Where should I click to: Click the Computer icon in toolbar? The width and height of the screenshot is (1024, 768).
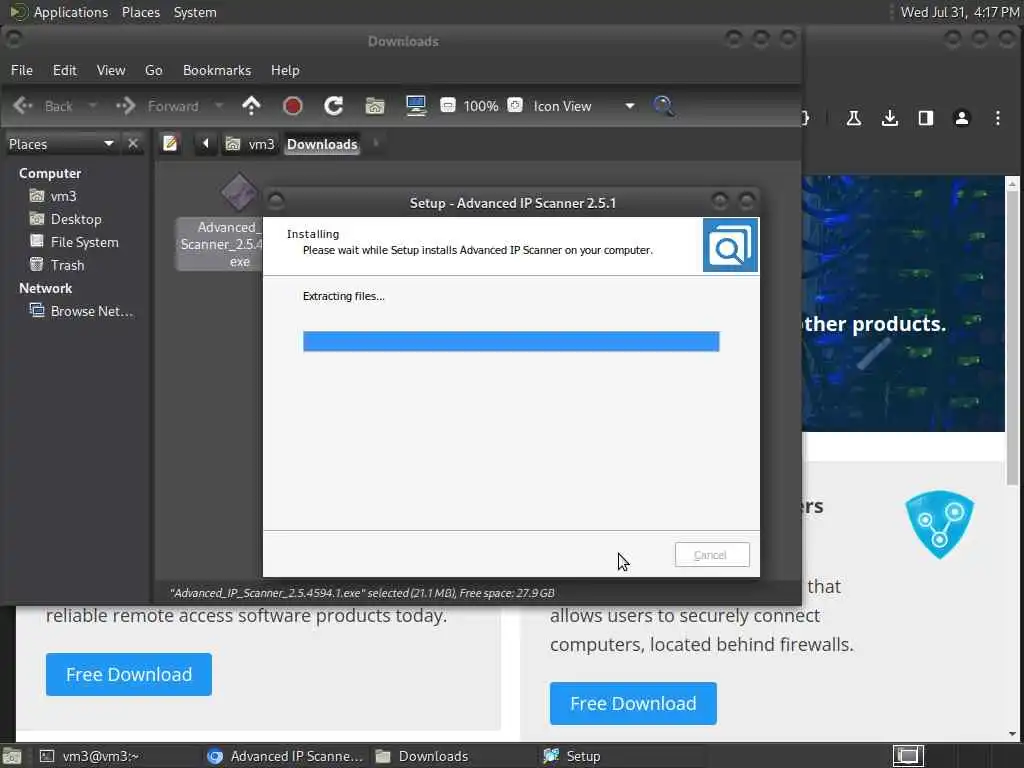pyautogui.click(x=416, y=106)
